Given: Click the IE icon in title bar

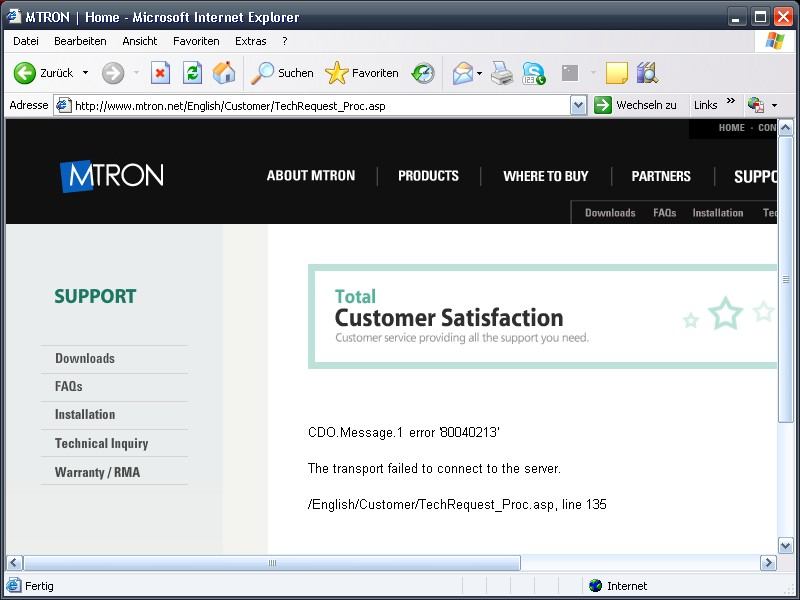Looking at the screenshot, I should tap(14, 16).
